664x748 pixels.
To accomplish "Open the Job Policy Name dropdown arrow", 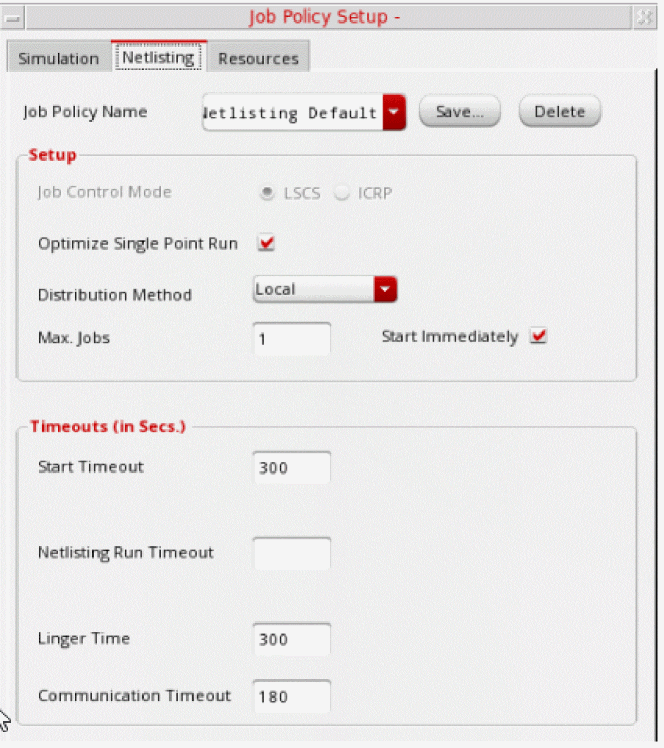I will coord(394,112).
